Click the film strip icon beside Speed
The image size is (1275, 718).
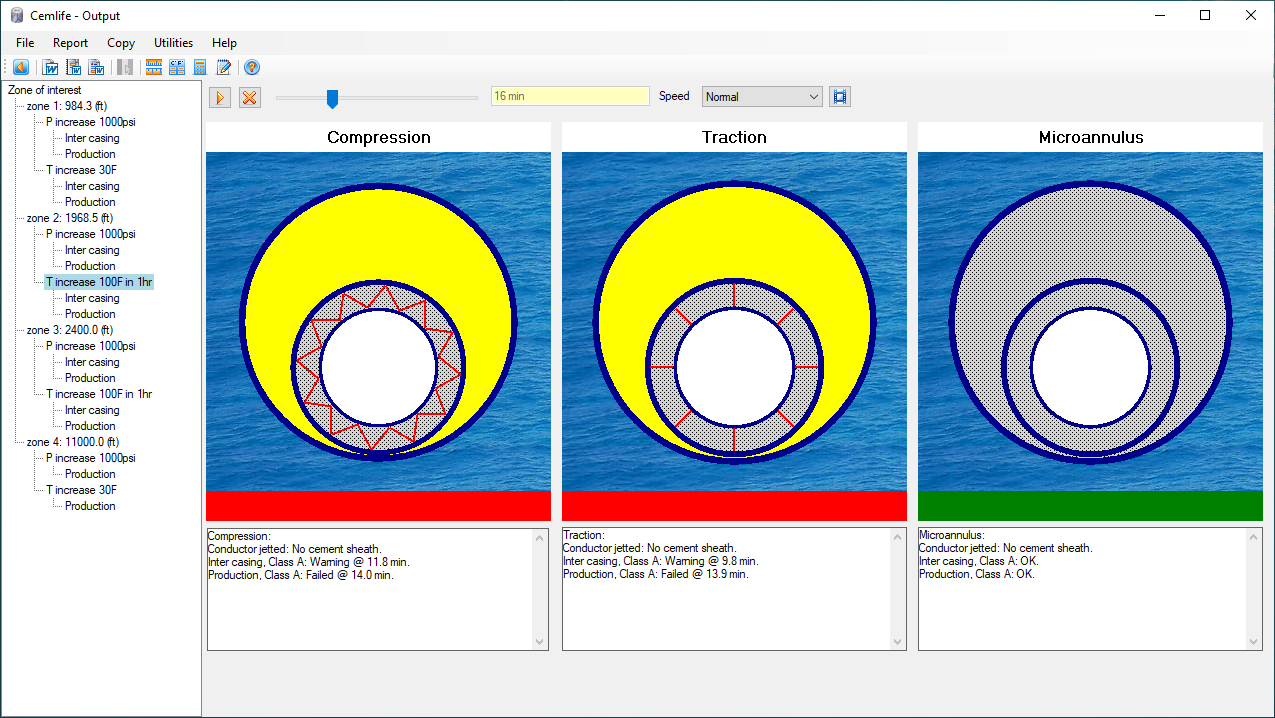(840, 97)
